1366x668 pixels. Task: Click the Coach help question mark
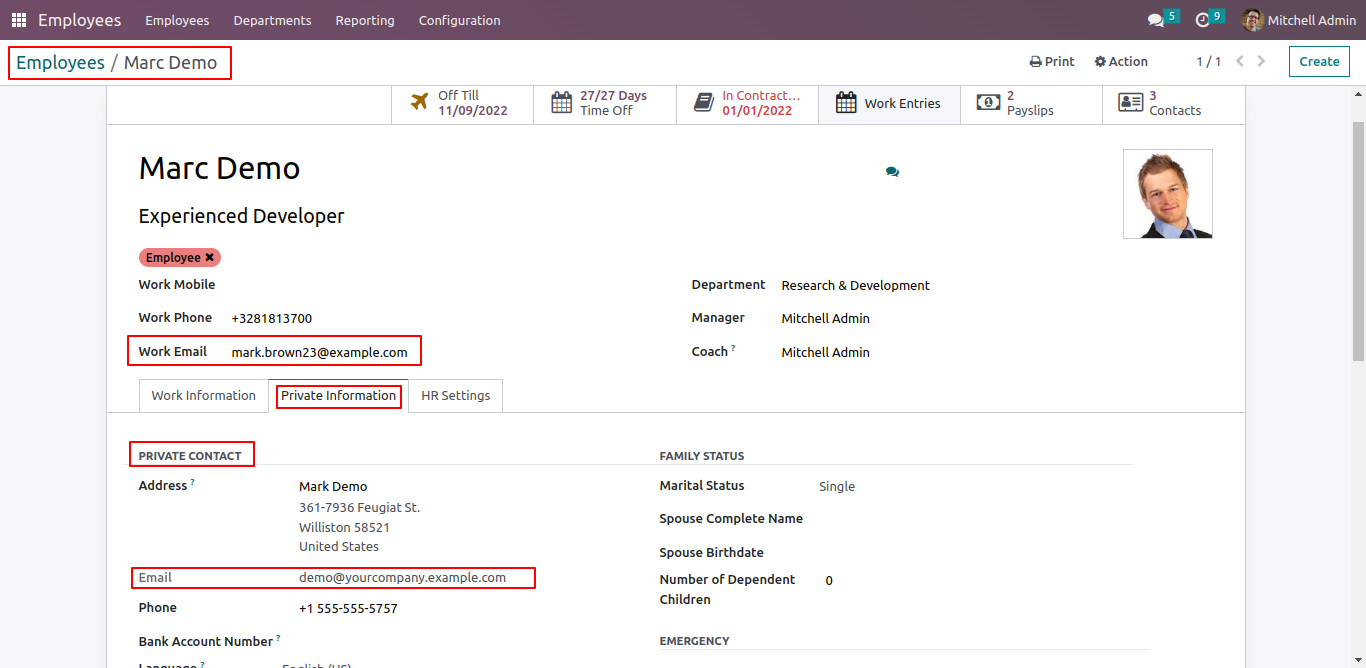[x=733, y=348]
